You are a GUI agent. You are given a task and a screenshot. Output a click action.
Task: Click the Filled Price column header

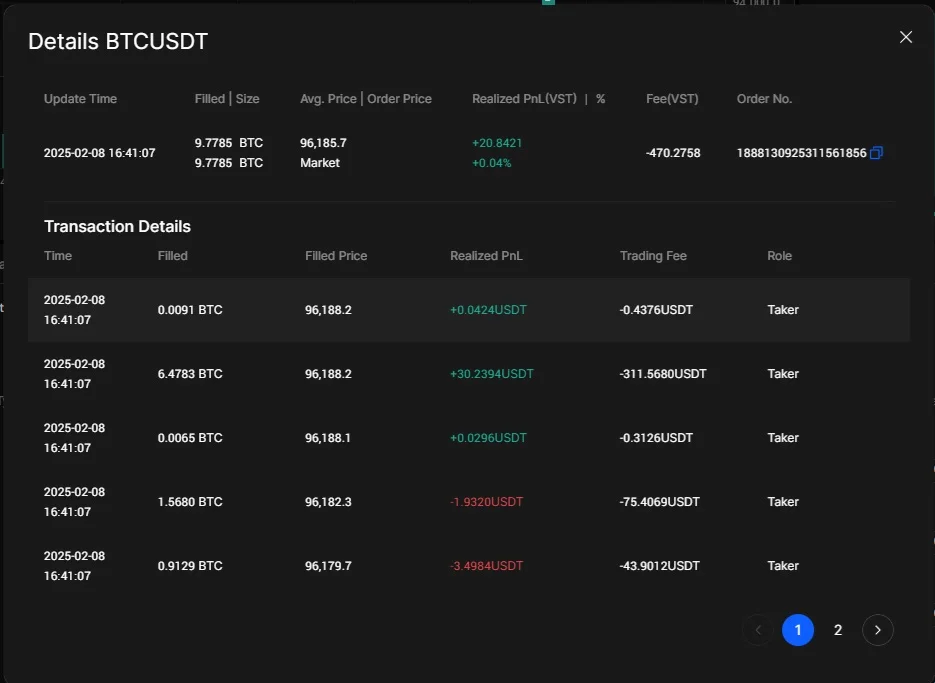tap(336, 256)
